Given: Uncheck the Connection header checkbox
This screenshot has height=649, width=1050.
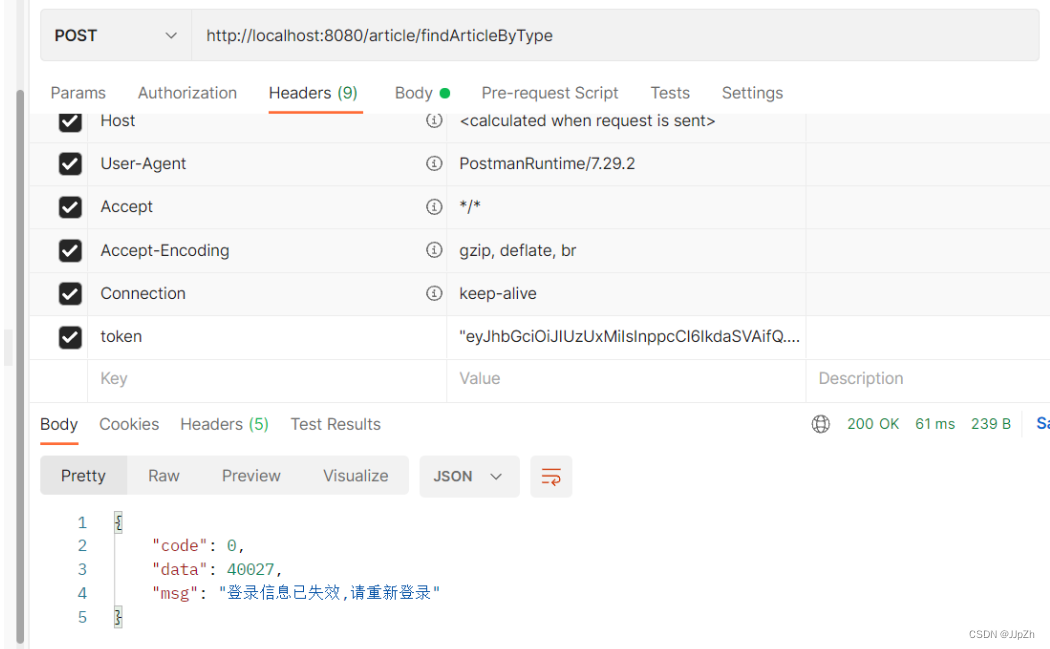Looking at the screenshot, I should coord(70,293).
